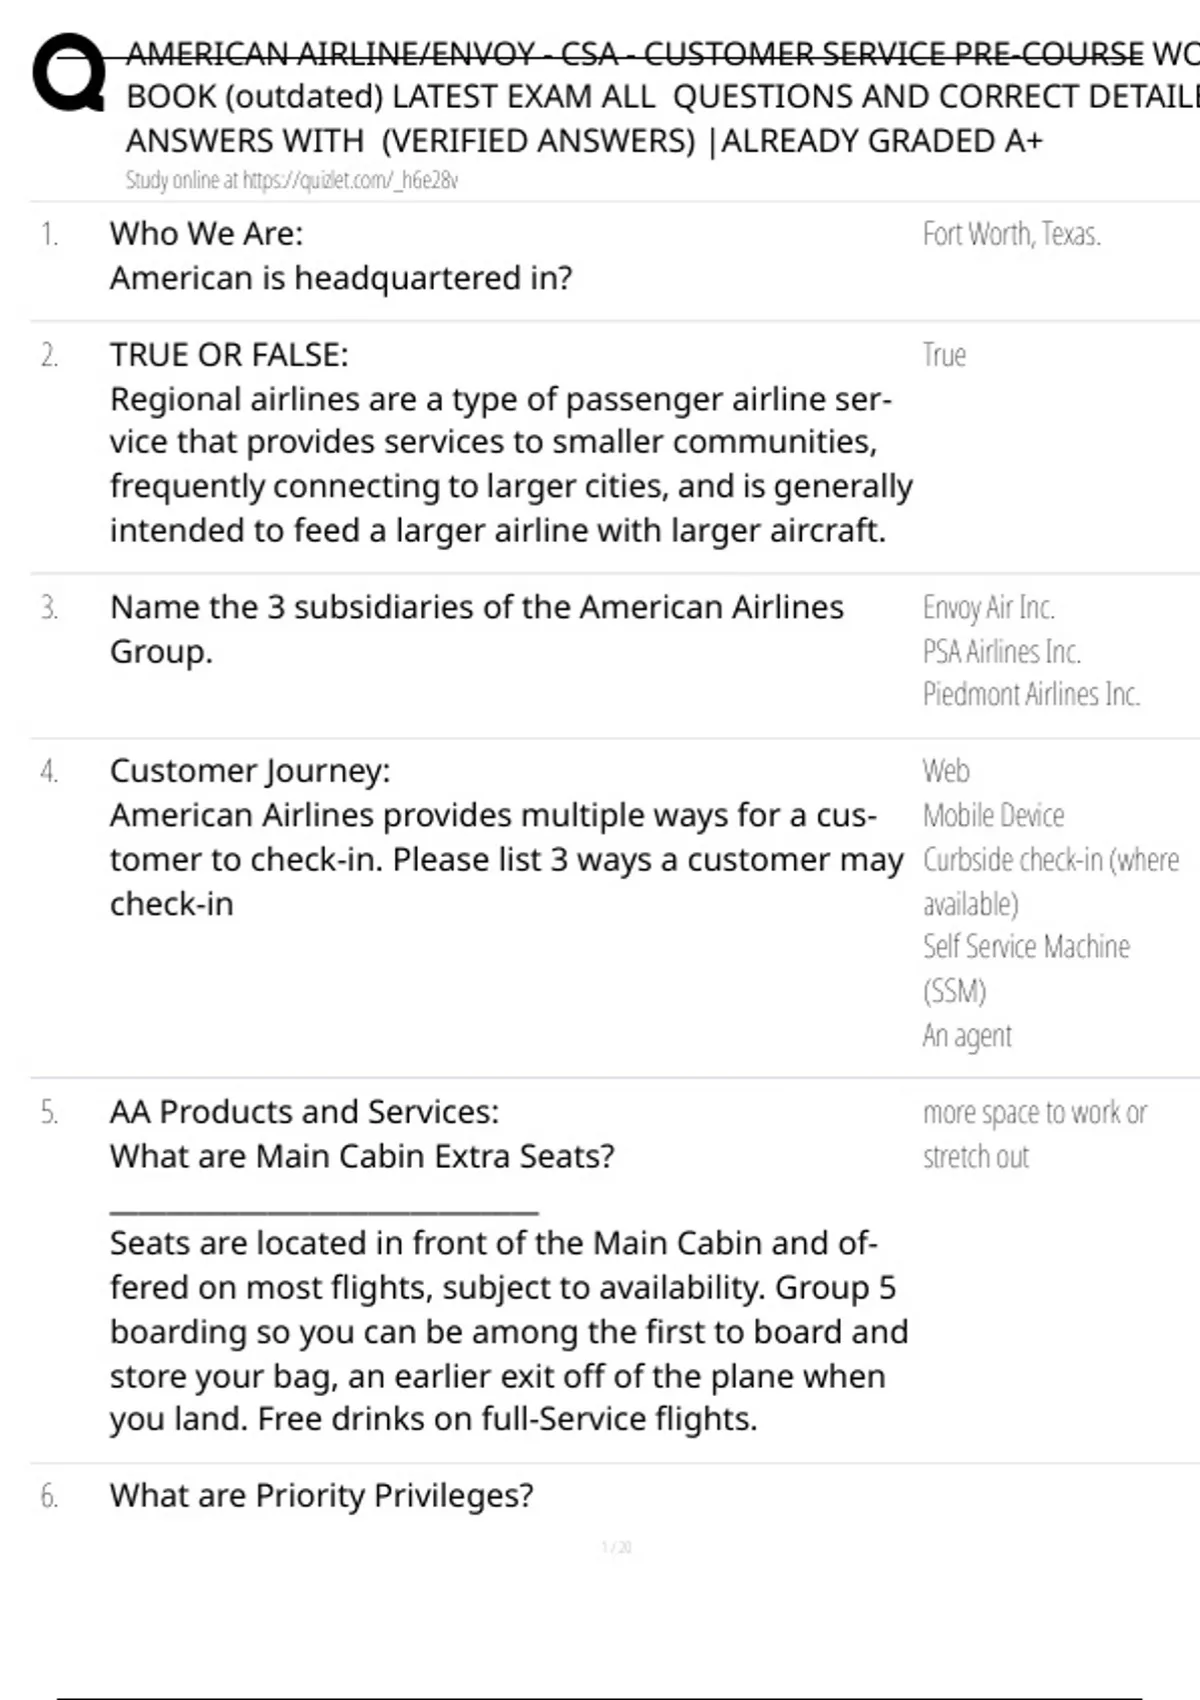Click the Quizlet Q logo icon
This screenshot has height=1700, width=1200.
point(68,72)
